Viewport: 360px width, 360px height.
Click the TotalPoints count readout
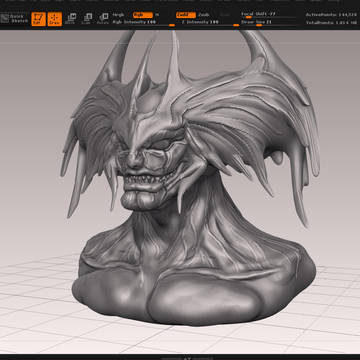332,22
